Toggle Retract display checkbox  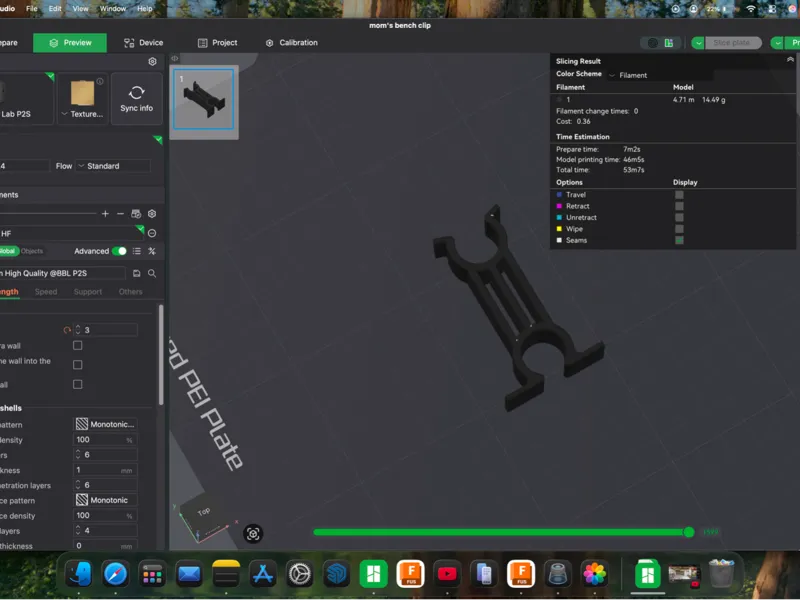679,206
